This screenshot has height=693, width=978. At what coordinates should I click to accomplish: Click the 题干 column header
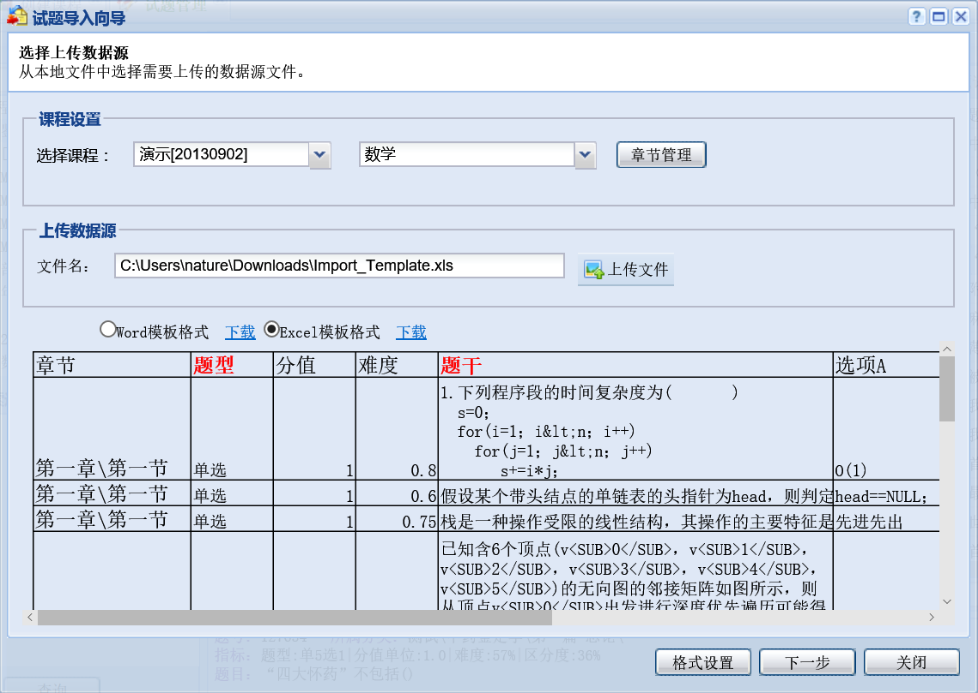coord(460,365)
